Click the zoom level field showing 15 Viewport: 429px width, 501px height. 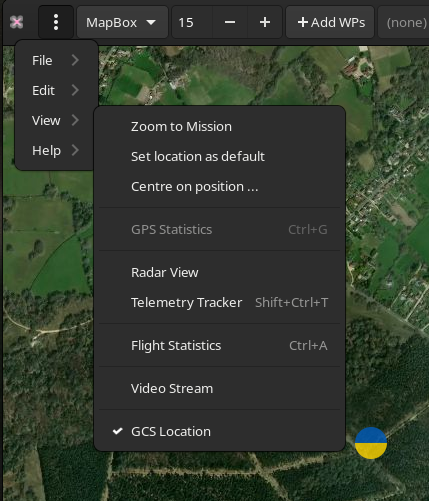pos(192,22)
